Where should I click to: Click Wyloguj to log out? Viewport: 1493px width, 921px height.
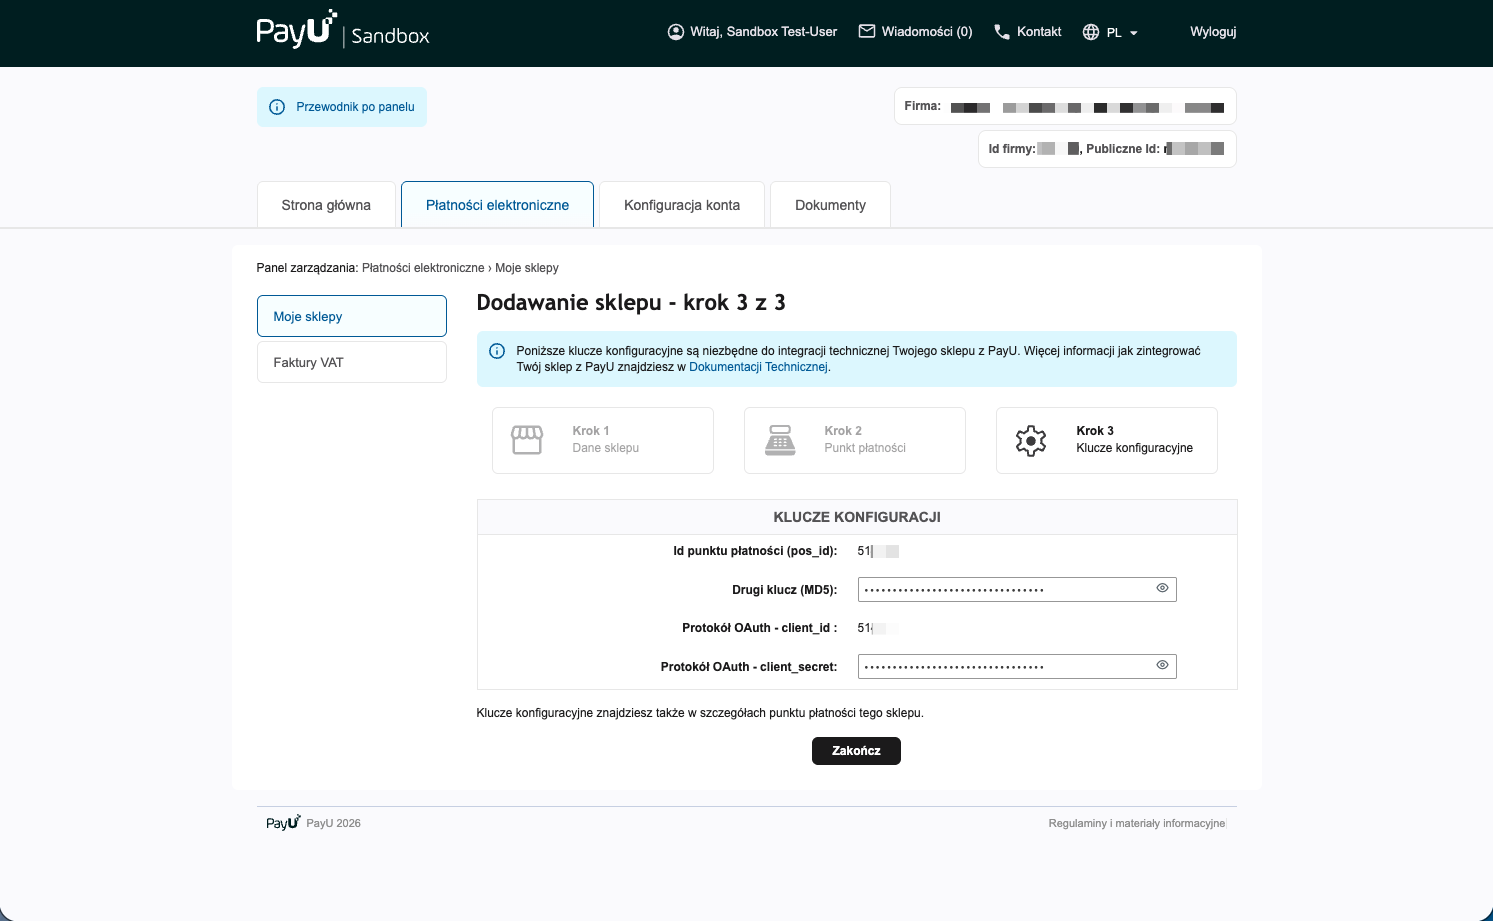[x=1213, y=32]
